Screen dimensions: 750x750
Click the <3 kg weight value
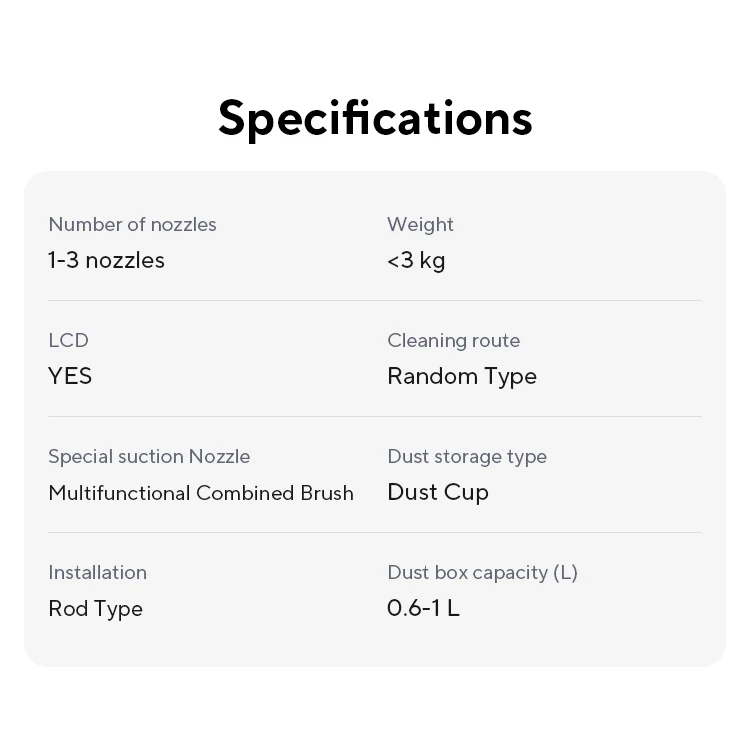[416, 260]
